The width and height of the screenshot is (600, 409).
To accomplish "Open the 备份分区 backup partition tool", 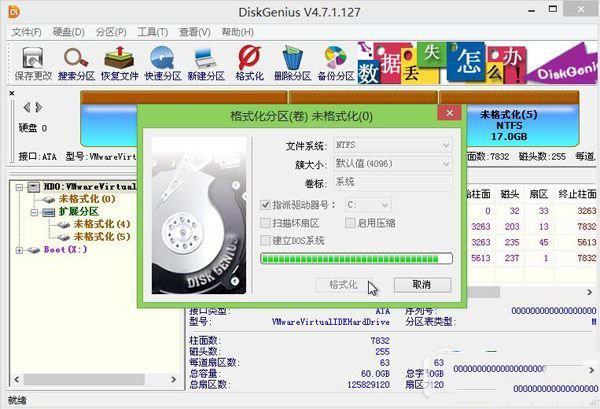I will pos(336,64).
